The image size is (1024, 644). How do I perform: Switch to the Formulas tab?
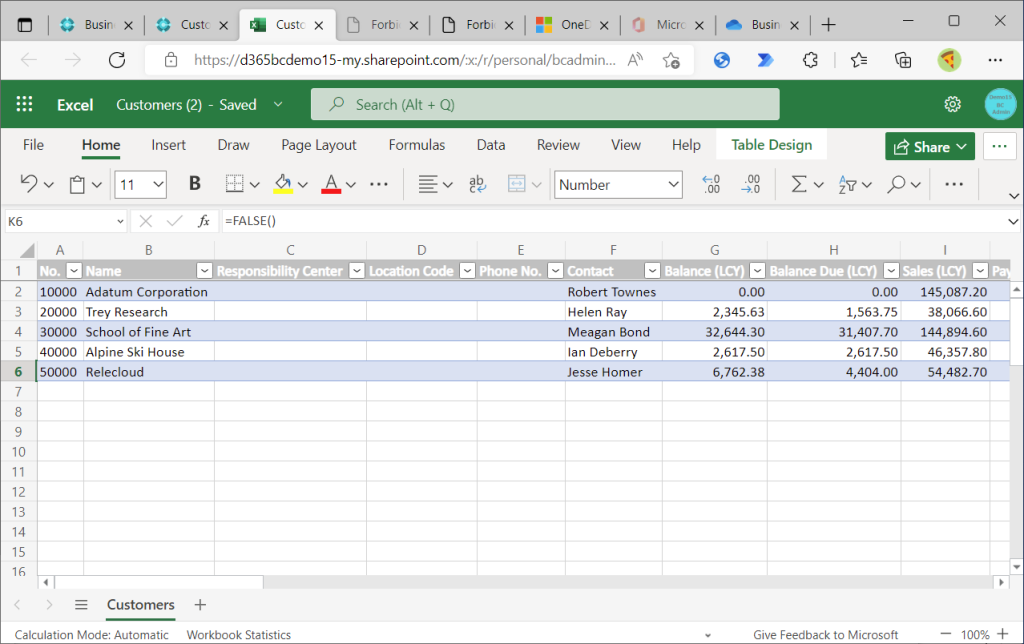pos(417,145)
